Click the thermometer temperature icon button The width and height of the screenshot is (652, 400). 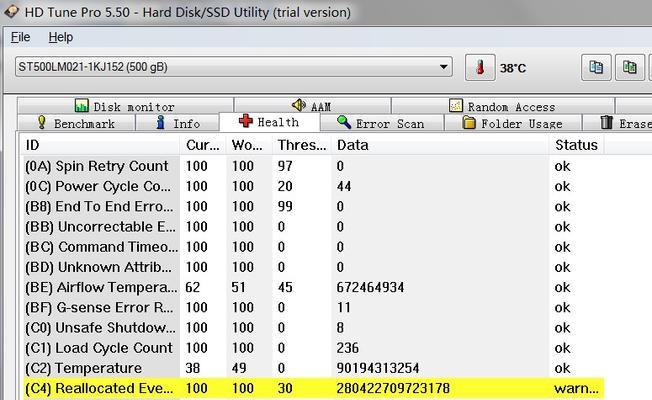[480, 67]
